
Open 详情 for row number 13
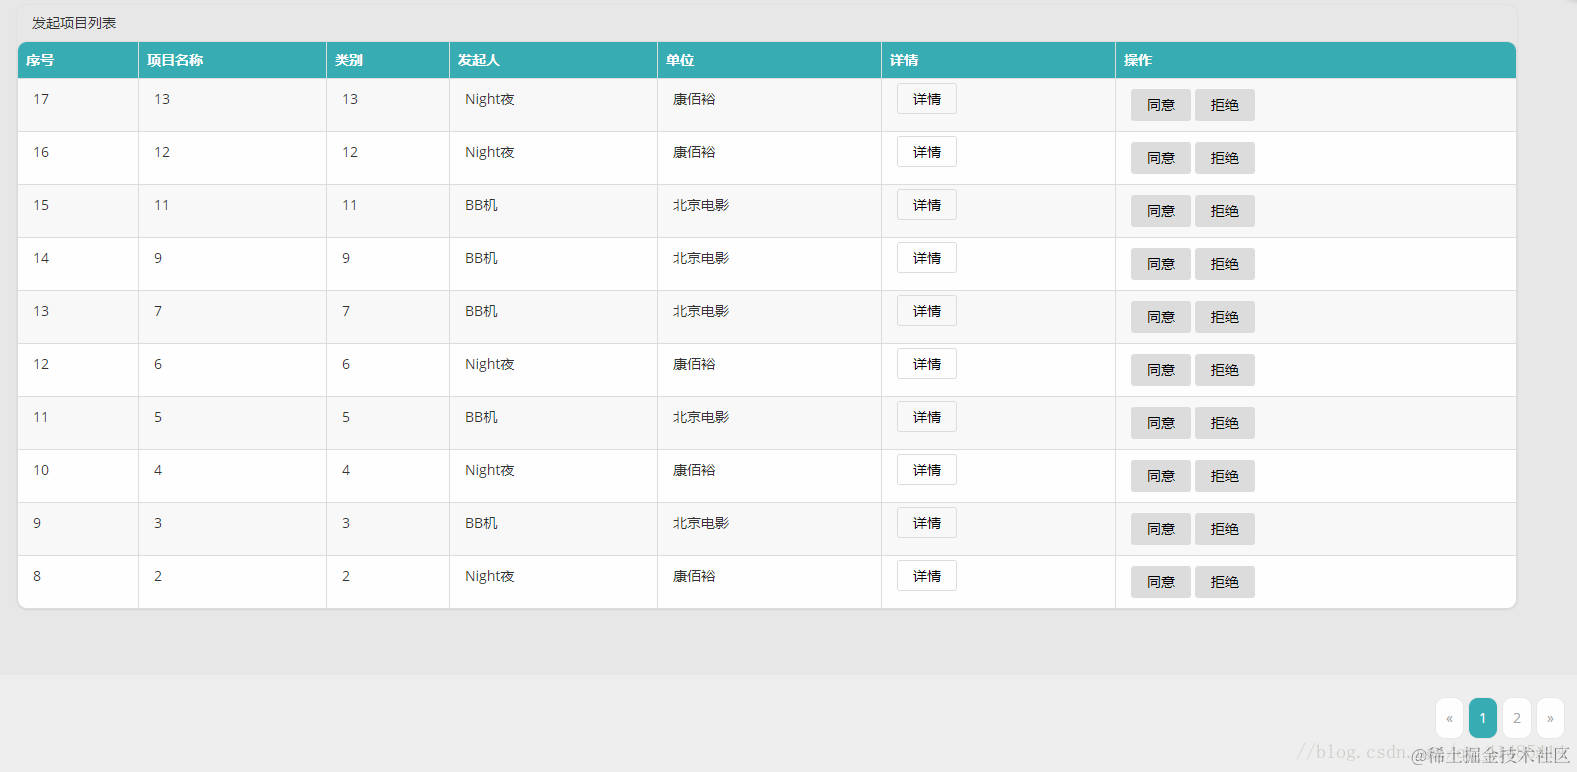coord(926,311)
